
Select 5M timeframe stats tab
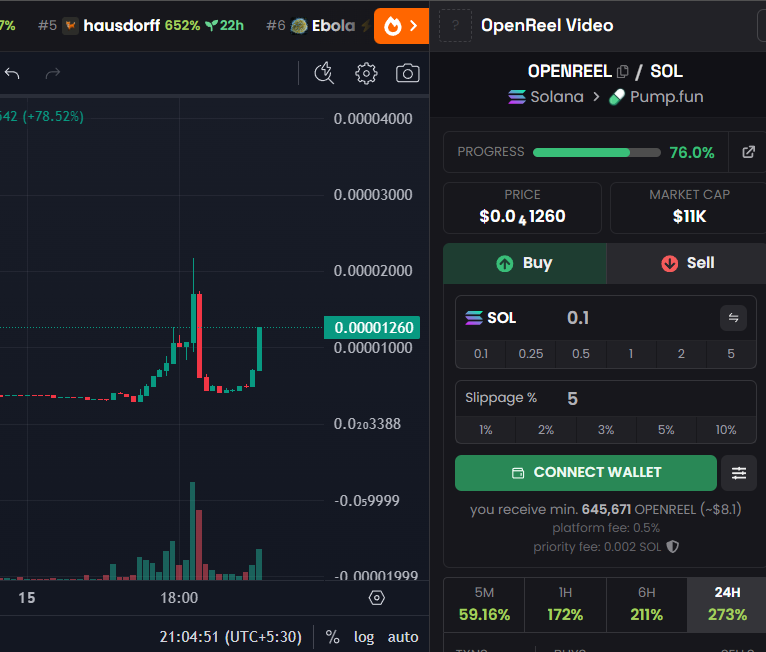click(x=484, y=605)
